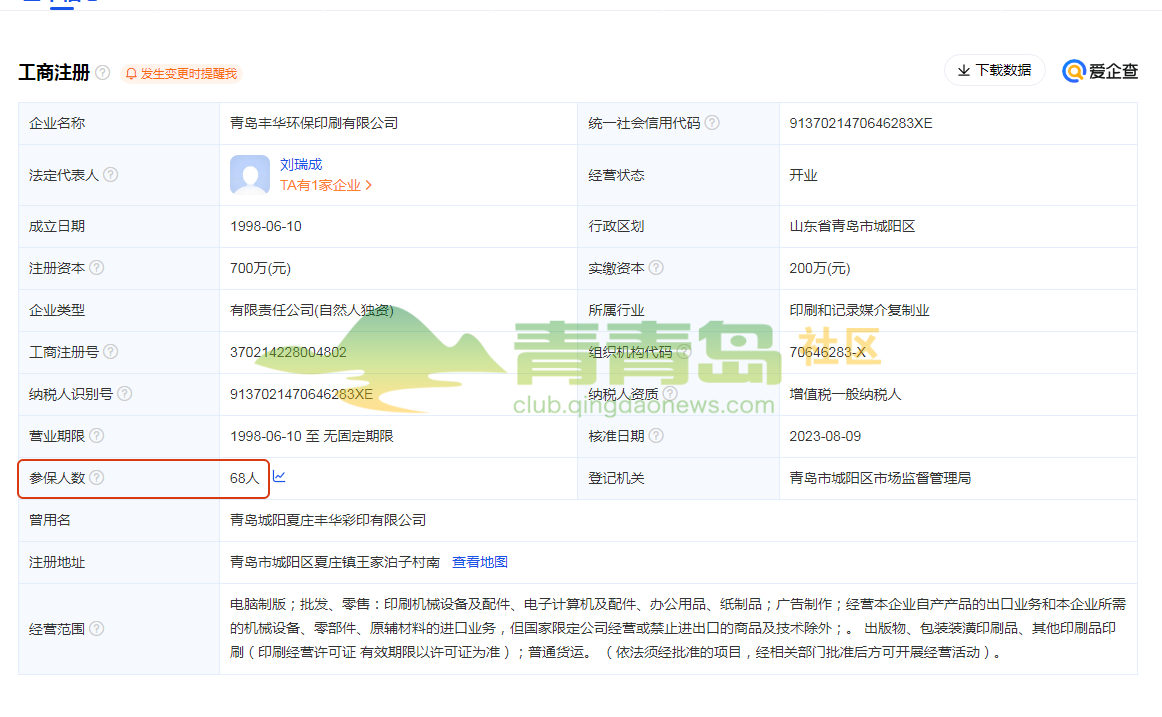Click the 爱企查 logo
The height and width of the screenshot is (717, 1162).
tap(1100, 71)
